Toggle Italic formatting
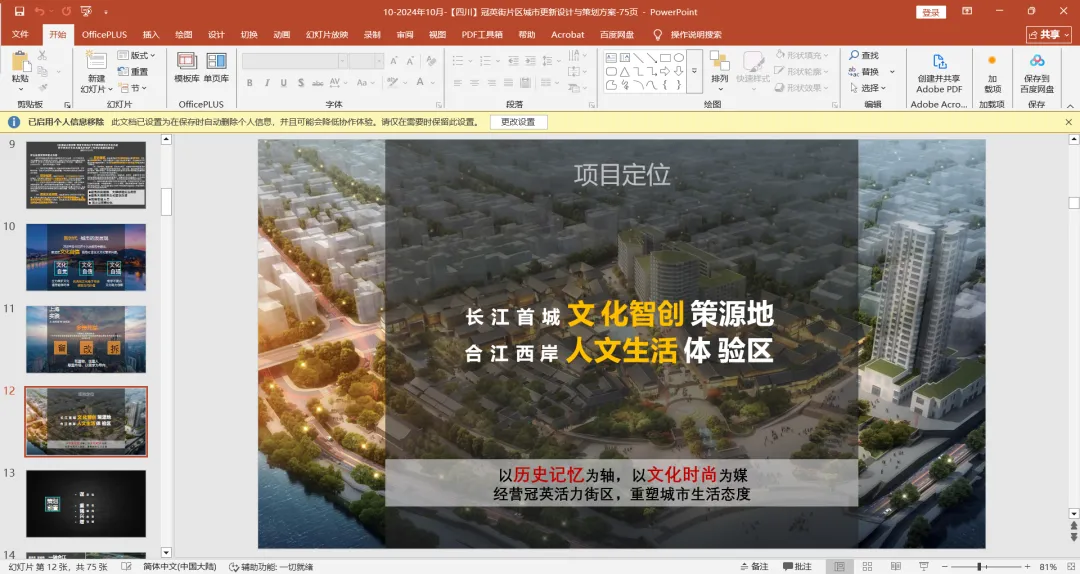The height and width of the screenshot is (574, 1080). point(267,83)
